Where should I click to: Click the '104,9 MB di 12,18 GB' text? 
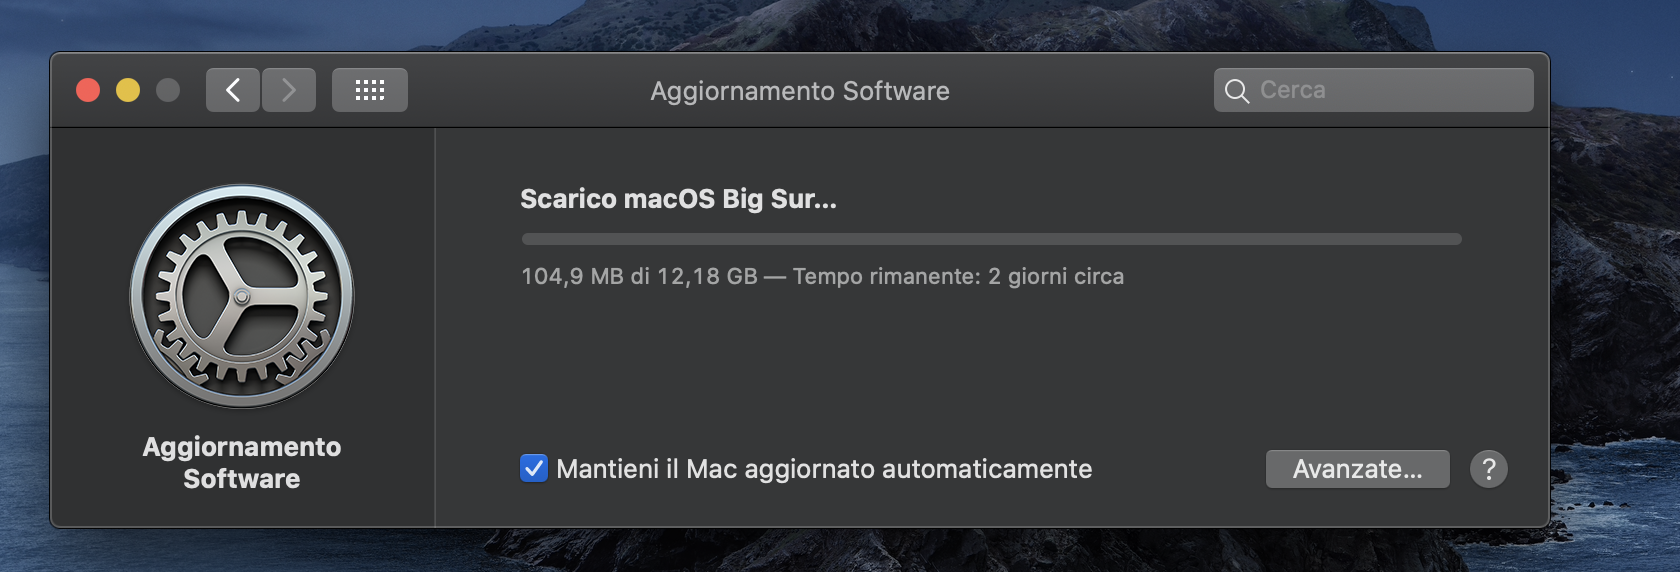pos(639,276)
